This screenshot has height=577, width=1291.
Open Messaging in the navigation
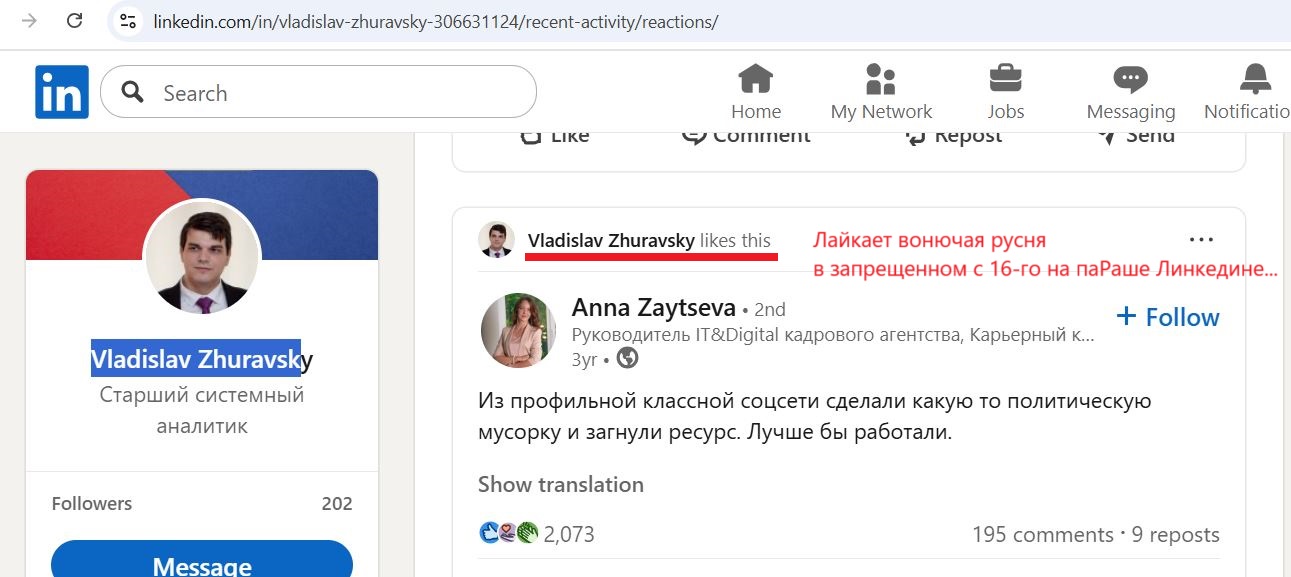click(x=1131, y=92)
